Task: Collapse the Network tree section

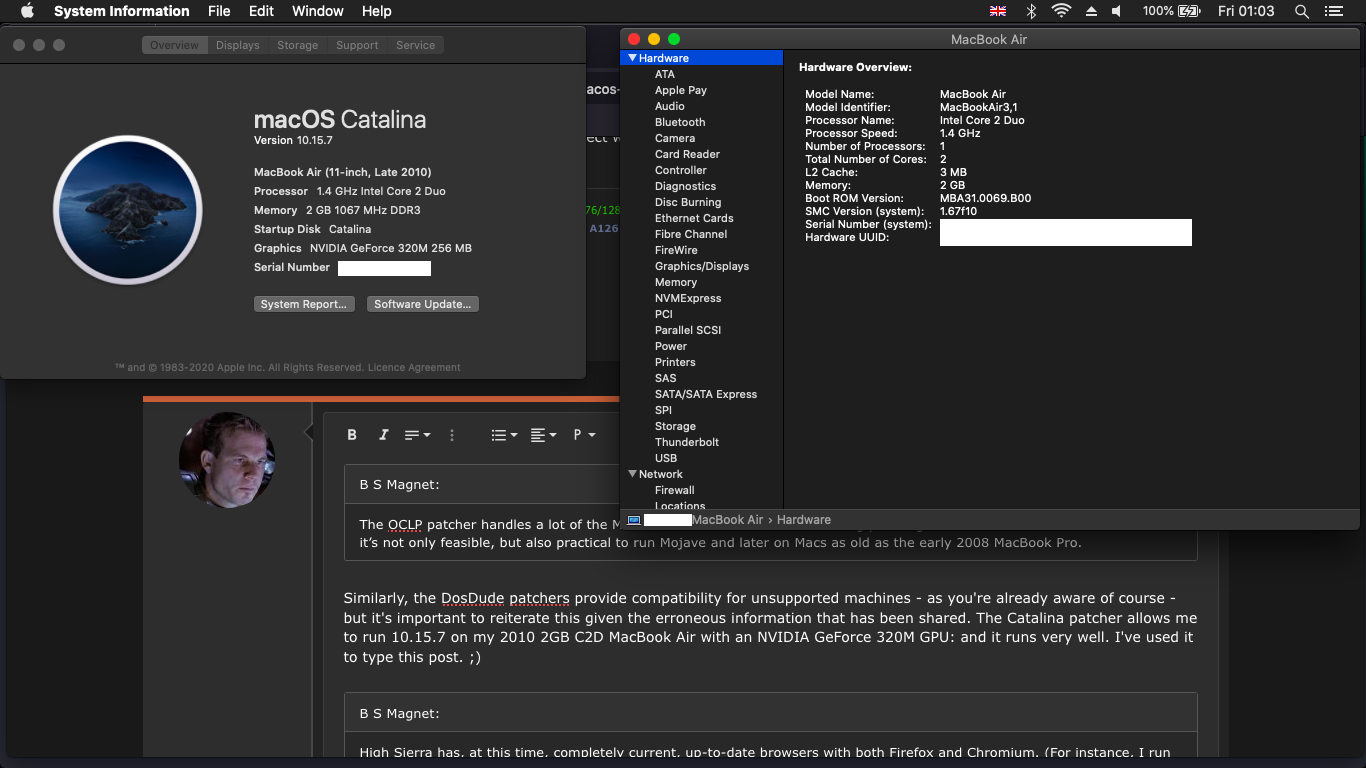Action: (632, 474)
